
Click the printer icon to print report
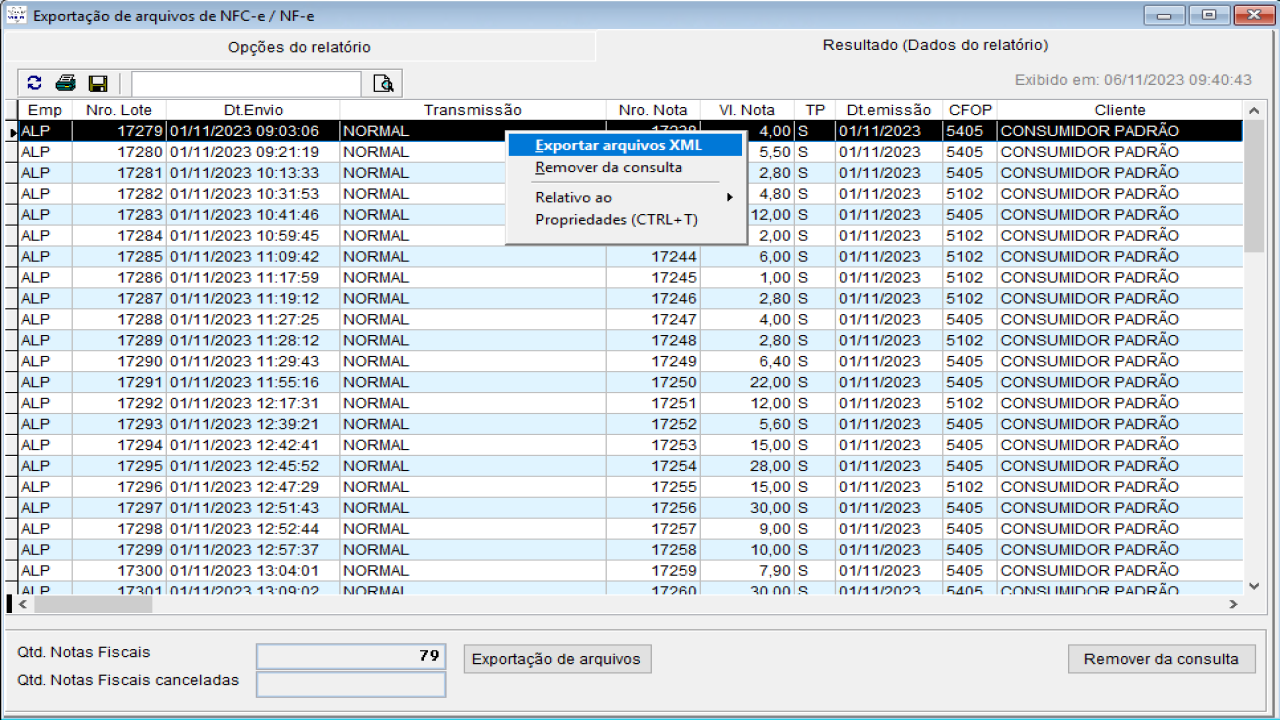click(66, 83)
